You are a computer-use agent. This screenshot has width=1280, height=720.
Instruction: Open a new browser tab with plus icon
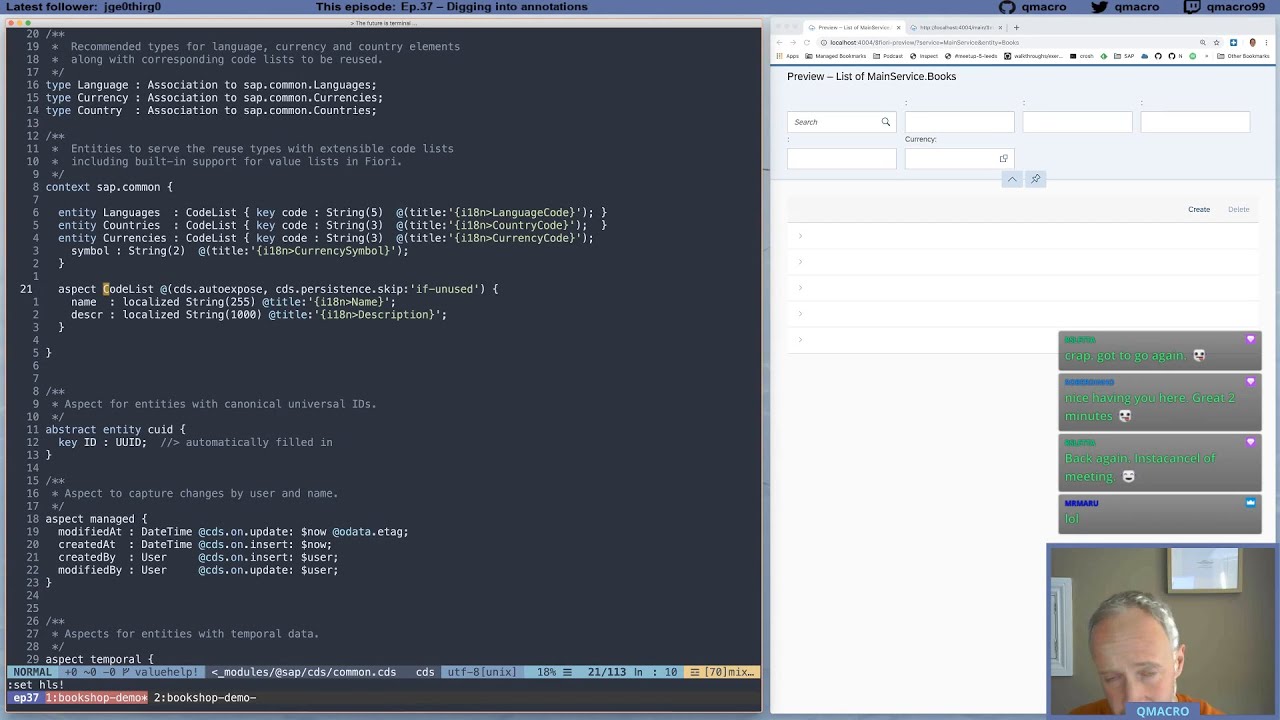pos(1016,27)
